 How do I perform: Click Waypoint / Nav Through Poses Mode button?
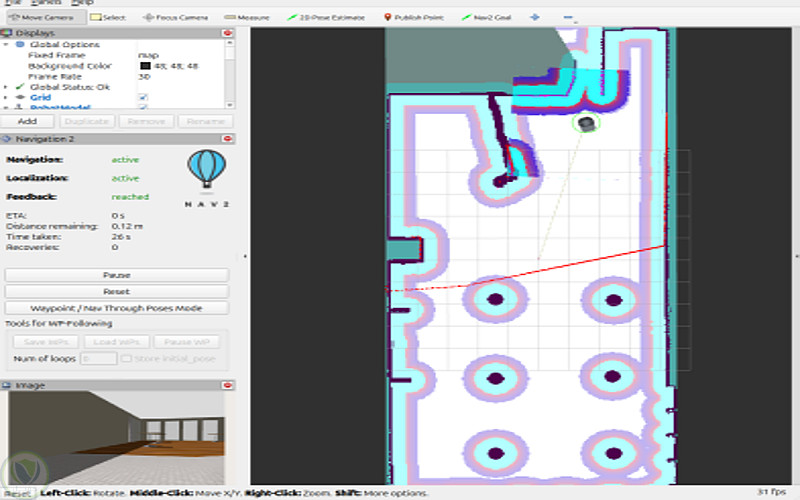(116, 308)
